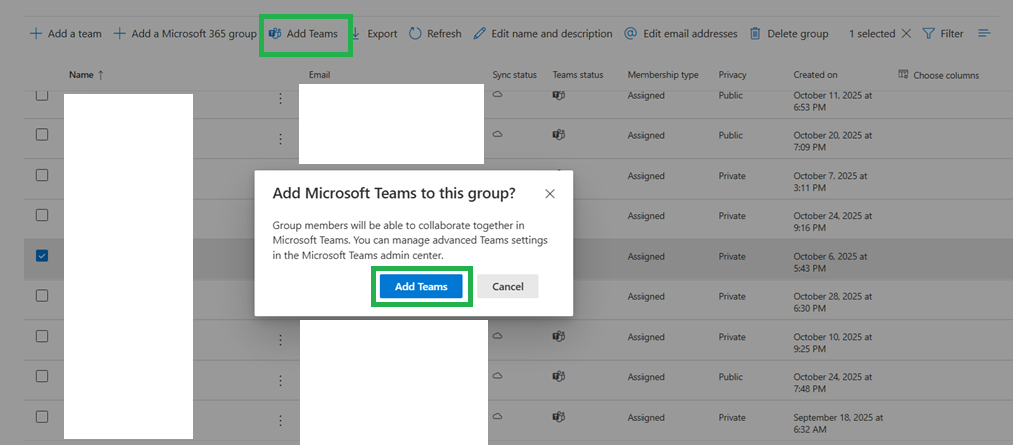This screenshot has width=1013, height=445.
Task: Click cloud sync icon in October 20 row
Action: click(x=498, y=134)
